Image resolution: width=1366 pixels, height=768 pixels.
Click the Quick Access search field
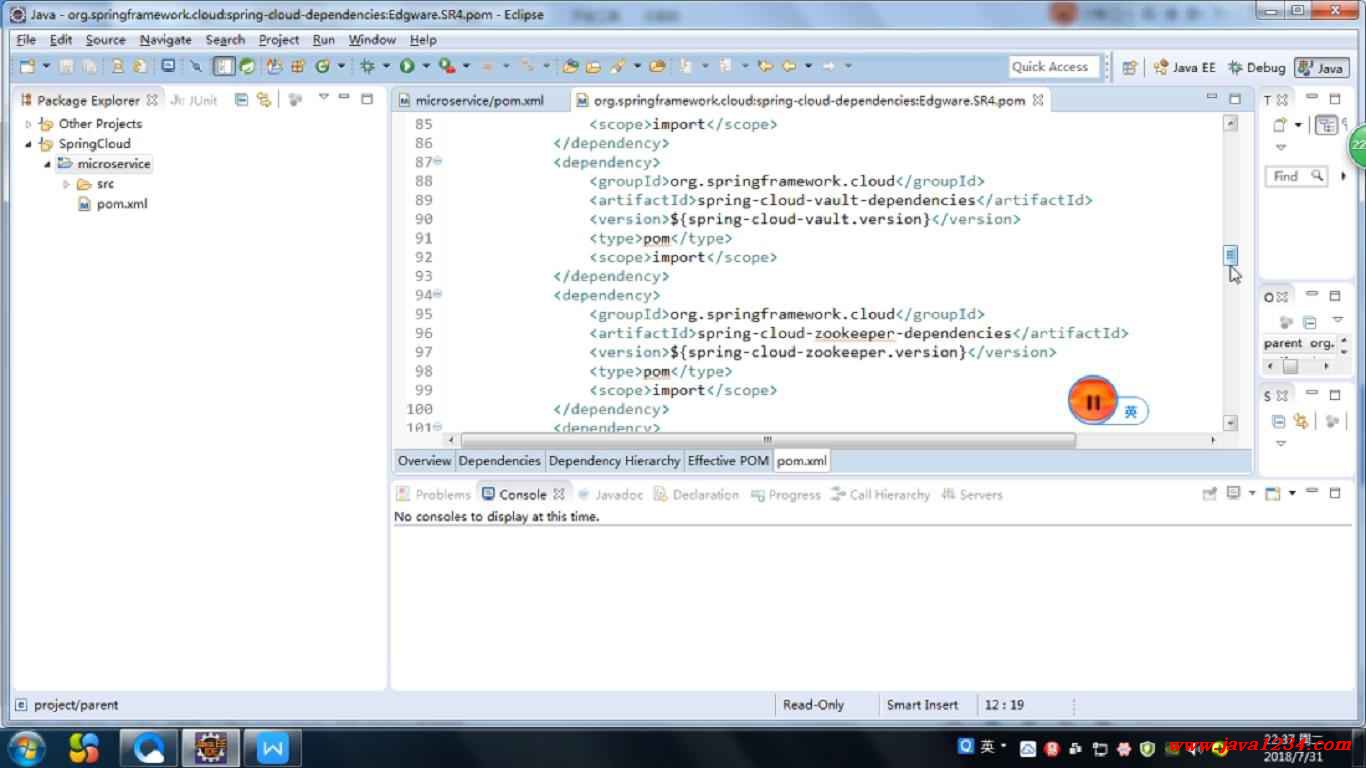(1054, 67)
